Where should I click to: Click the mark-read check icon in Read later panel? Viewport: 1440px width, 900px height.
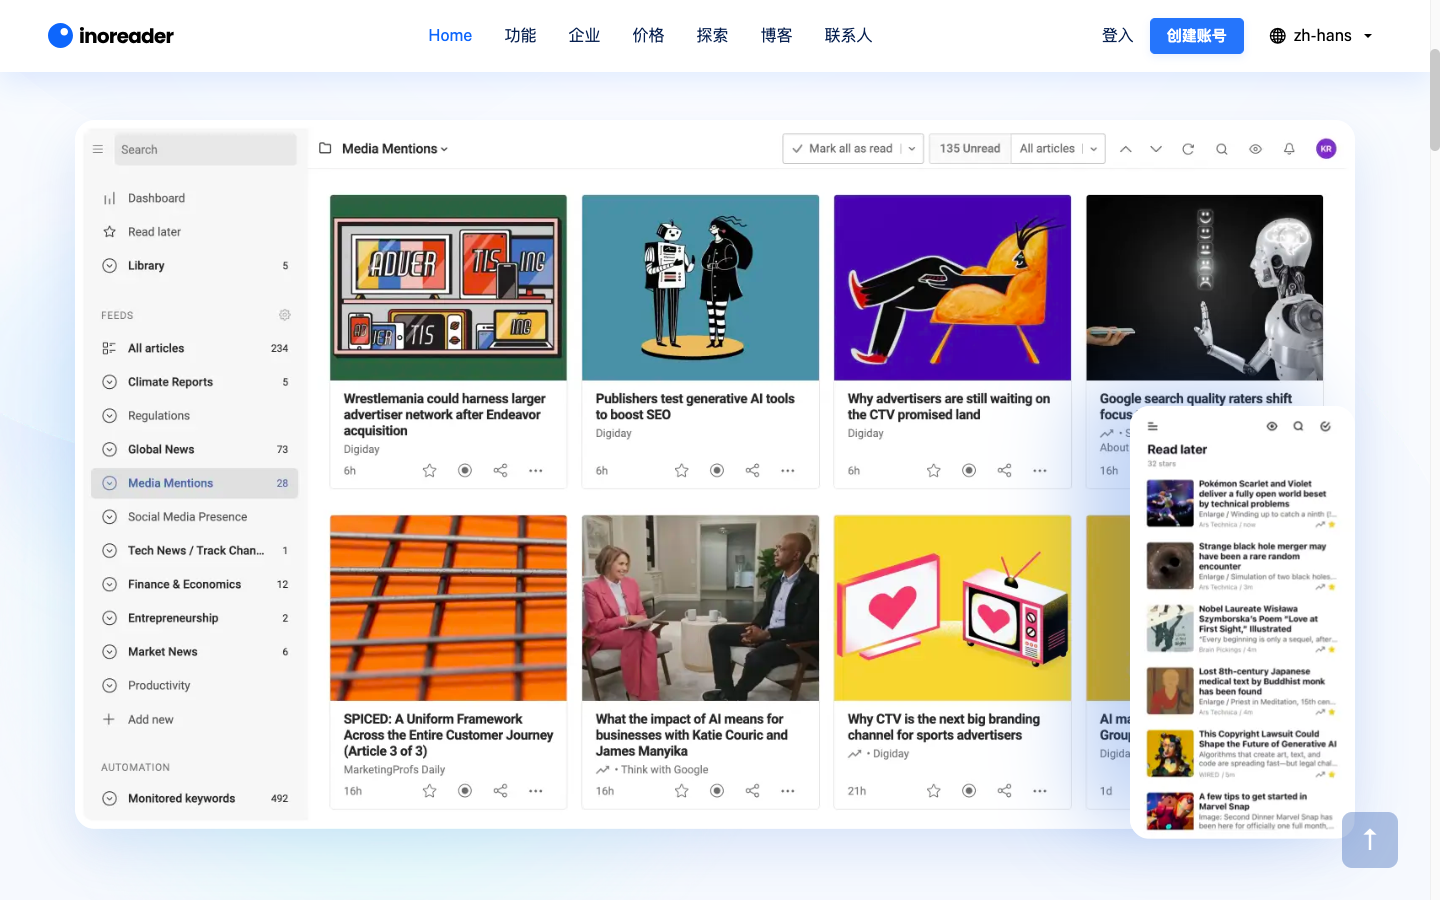coord(1325,426)
